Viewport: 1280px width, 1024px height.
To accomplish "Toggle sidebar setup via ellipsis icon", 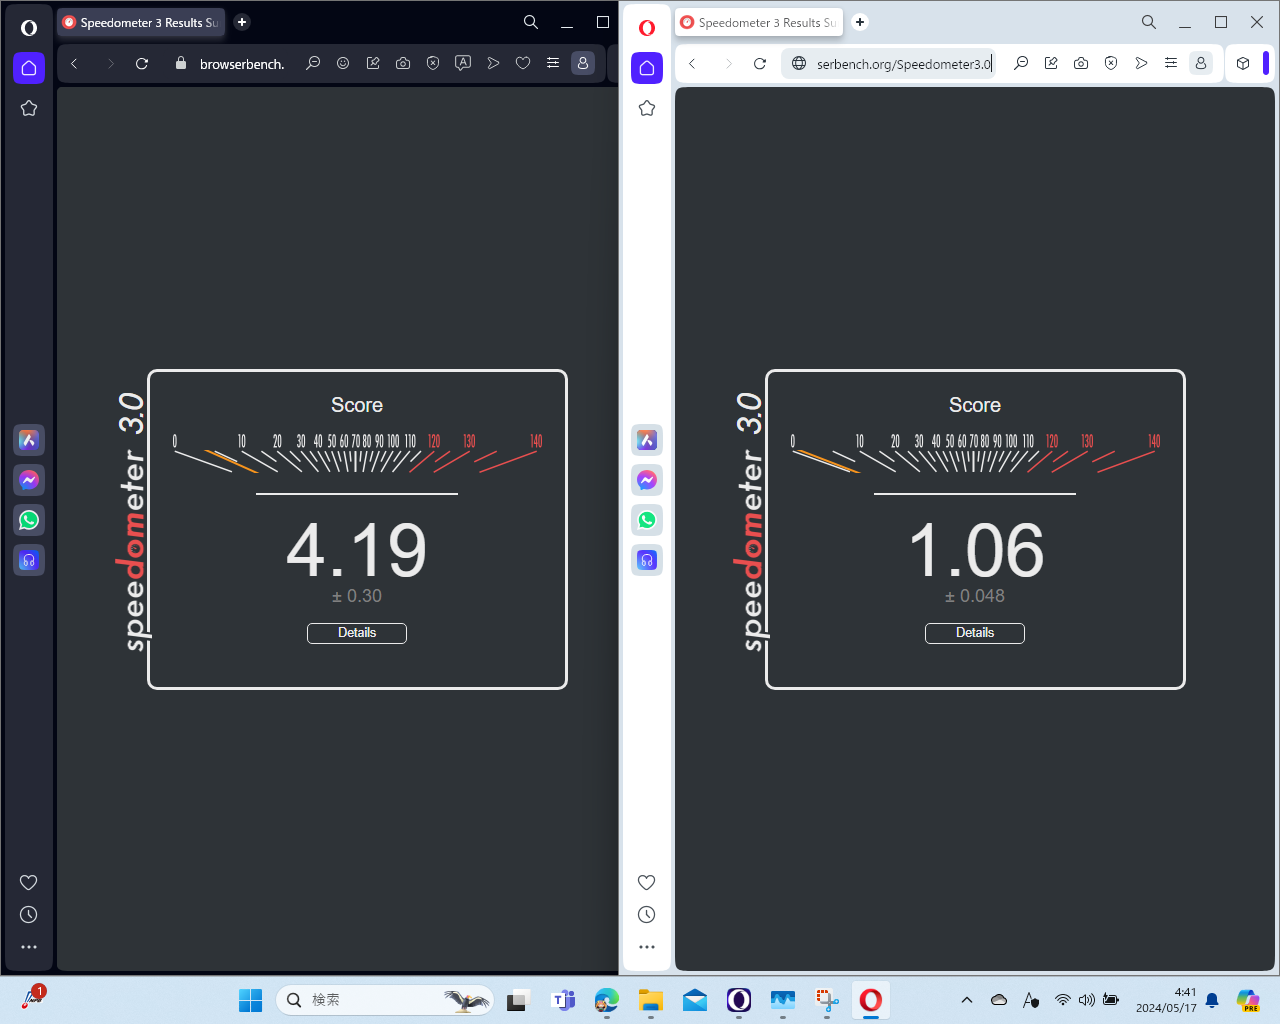I will 29,947.
